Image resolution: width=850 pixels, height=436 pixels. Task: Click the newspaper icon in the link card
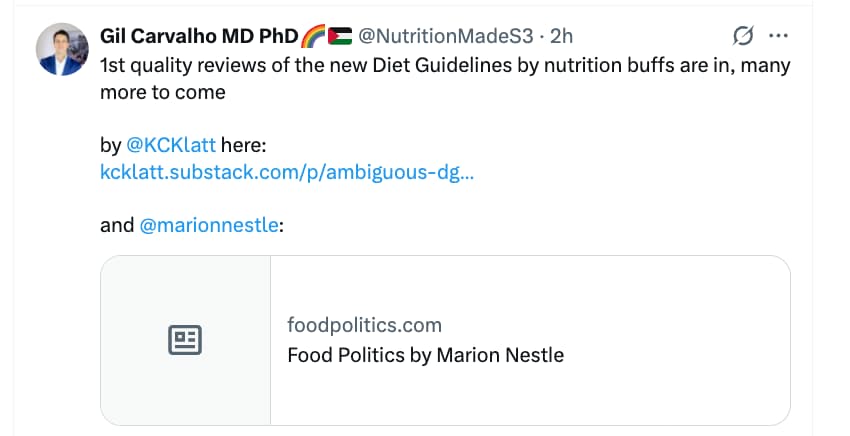tap(184, 341)
